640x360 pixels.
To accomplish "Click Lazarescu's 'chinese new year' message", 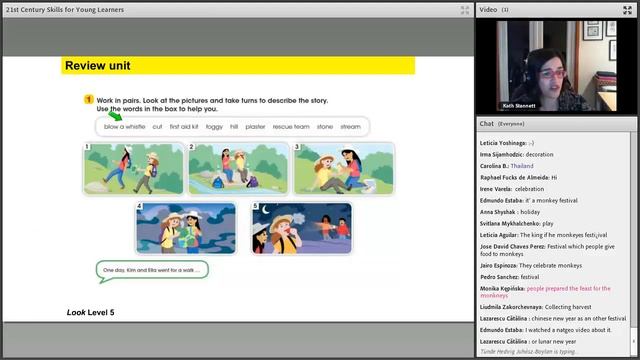I will 553,318.
